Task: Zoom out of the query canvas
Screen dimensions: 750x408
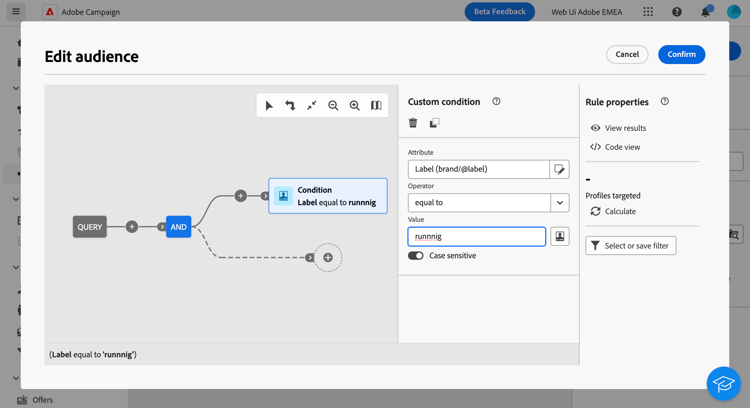Action: (333, 105)
